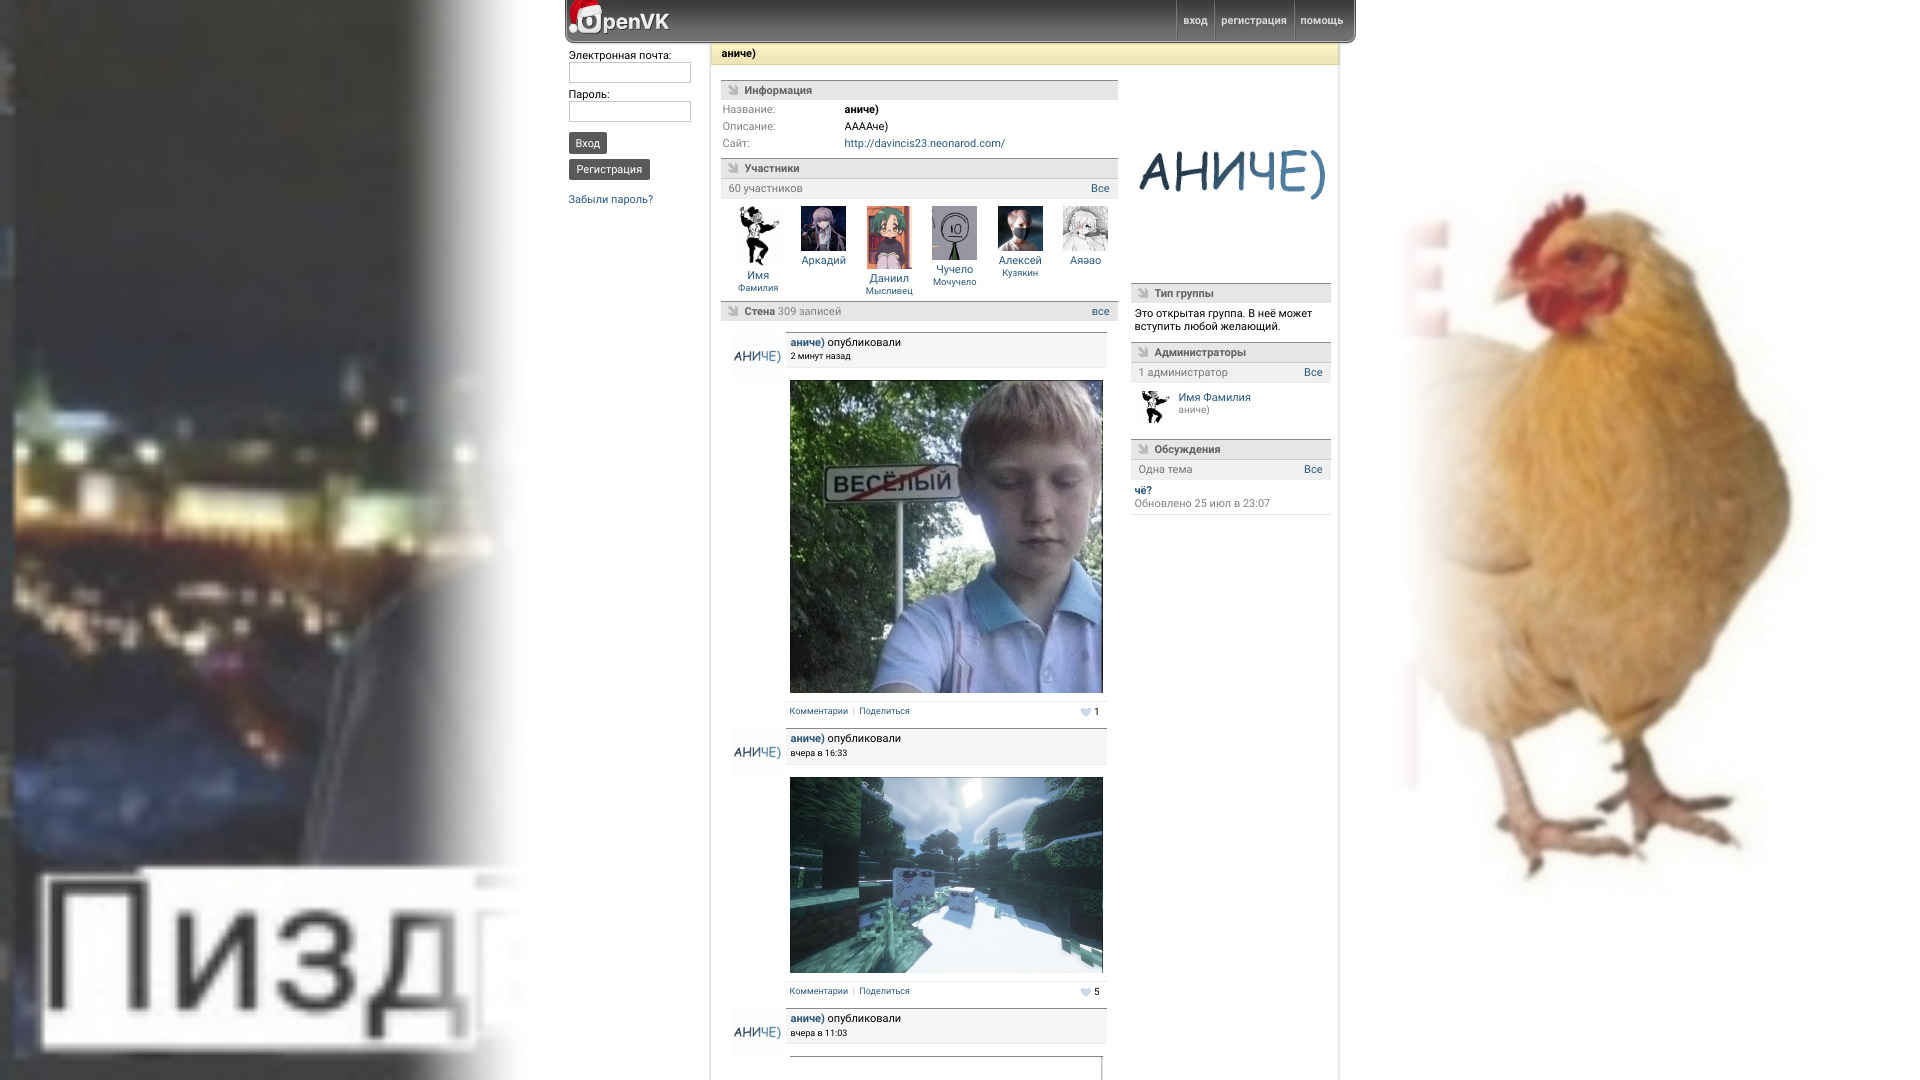The width and height of the screenshot is (1920, 1080).
Task: Collapse the Информация section arrow
Action: 733,90
